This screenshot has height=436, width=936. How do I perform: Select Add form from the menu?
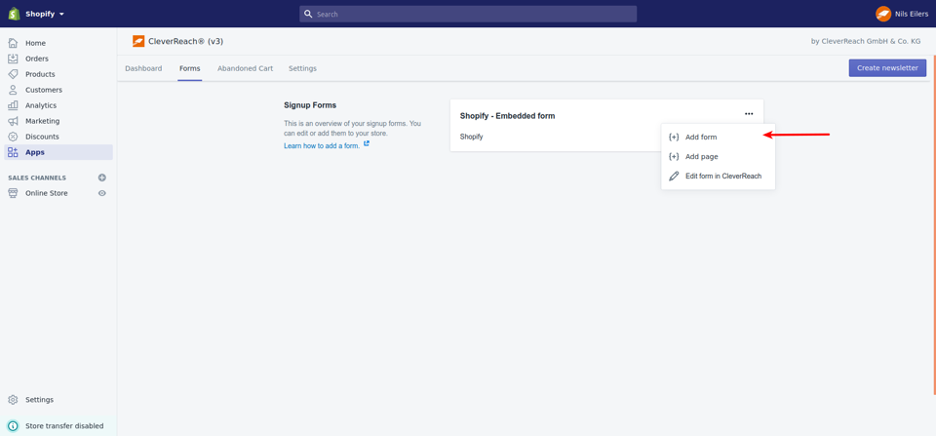(700, 137)
